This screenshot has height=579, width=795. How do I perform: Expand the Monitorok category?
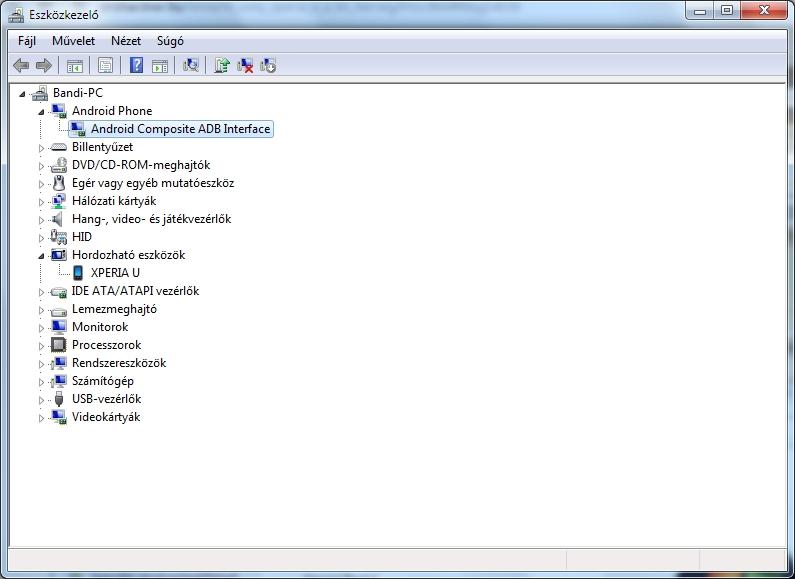pos(41,328)
